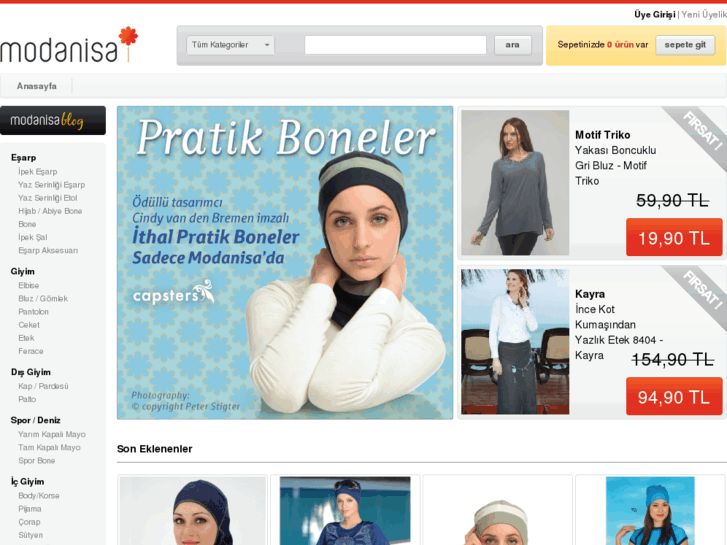Open the modanisa blog banner
This screenshot has width=727, height=545.
point(53,121)
